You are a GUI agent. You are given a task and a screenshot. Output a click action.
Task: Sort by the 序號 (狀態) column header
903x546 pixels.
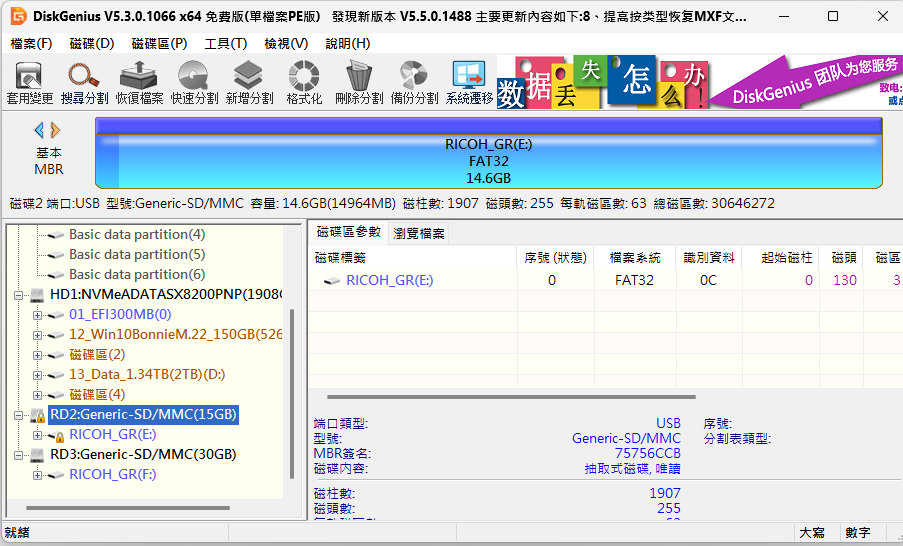pos(555,258)
